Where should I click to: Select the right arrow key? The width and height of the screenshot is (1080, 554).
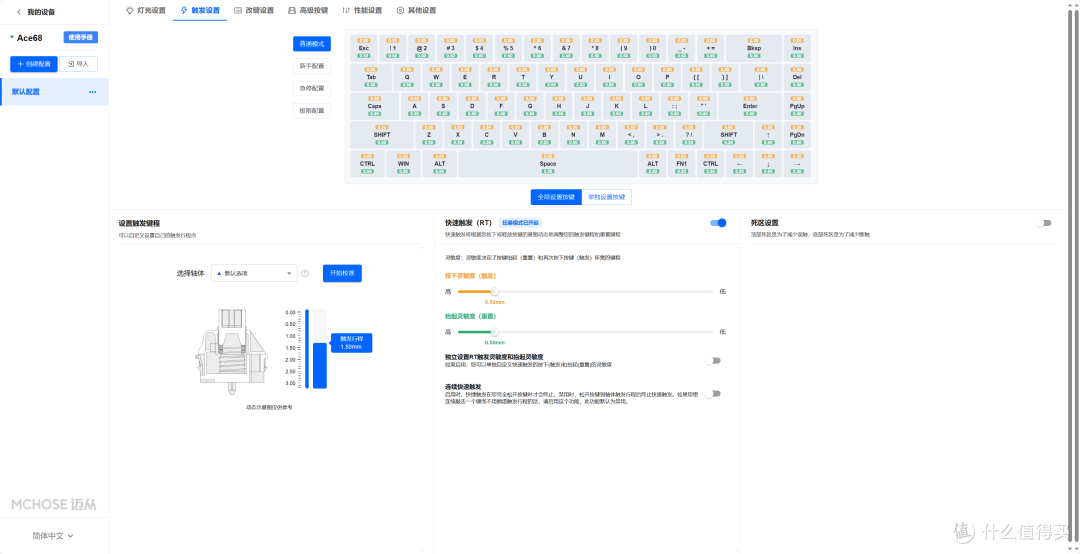click(797, 164)
